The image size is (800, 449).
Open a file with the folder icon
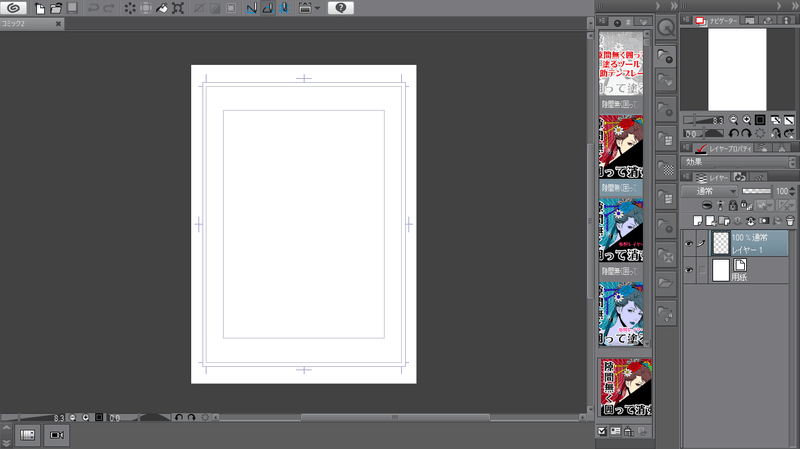pos(56,8)
